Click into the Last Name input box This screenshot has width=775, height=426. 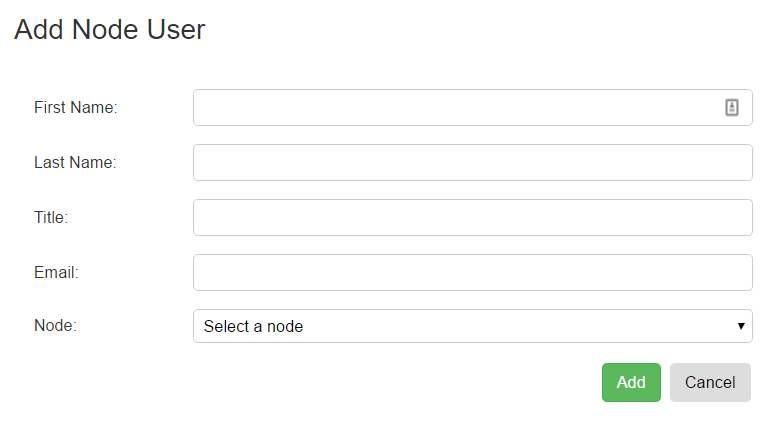[473, 162]
